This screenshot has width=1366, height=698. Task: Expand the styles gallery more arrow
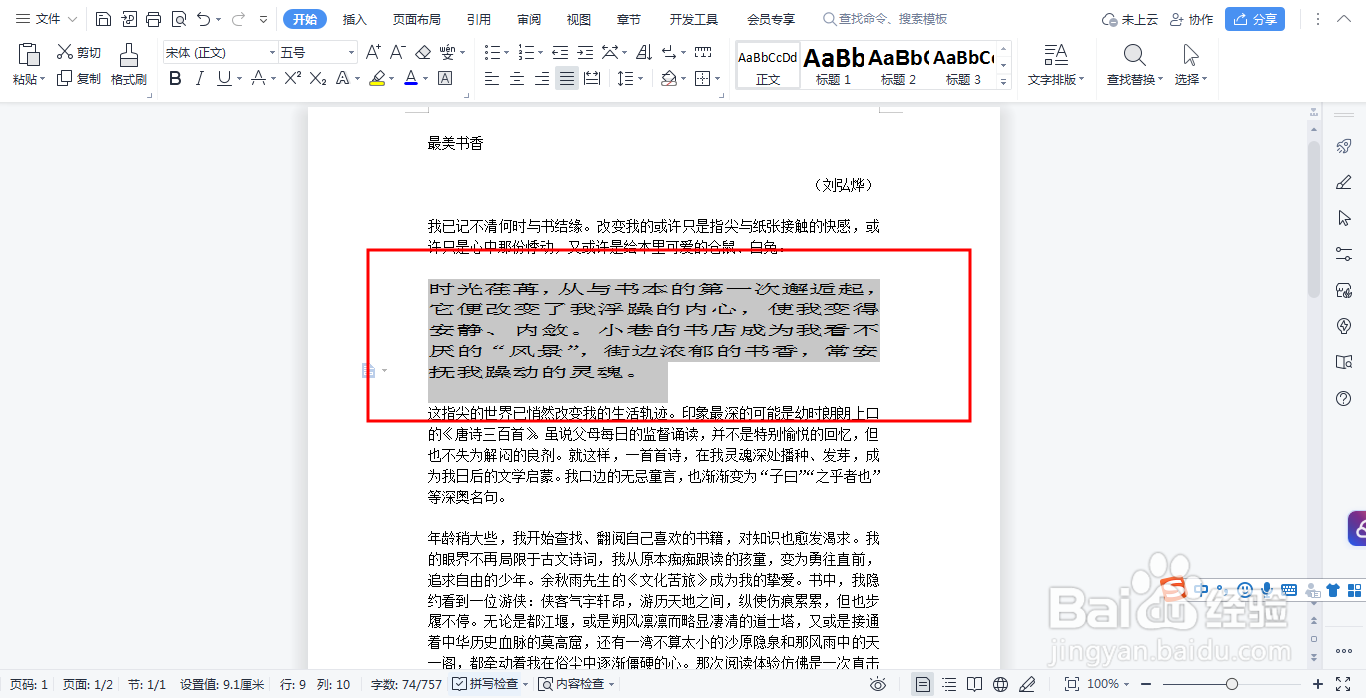tap(1005, 81)
